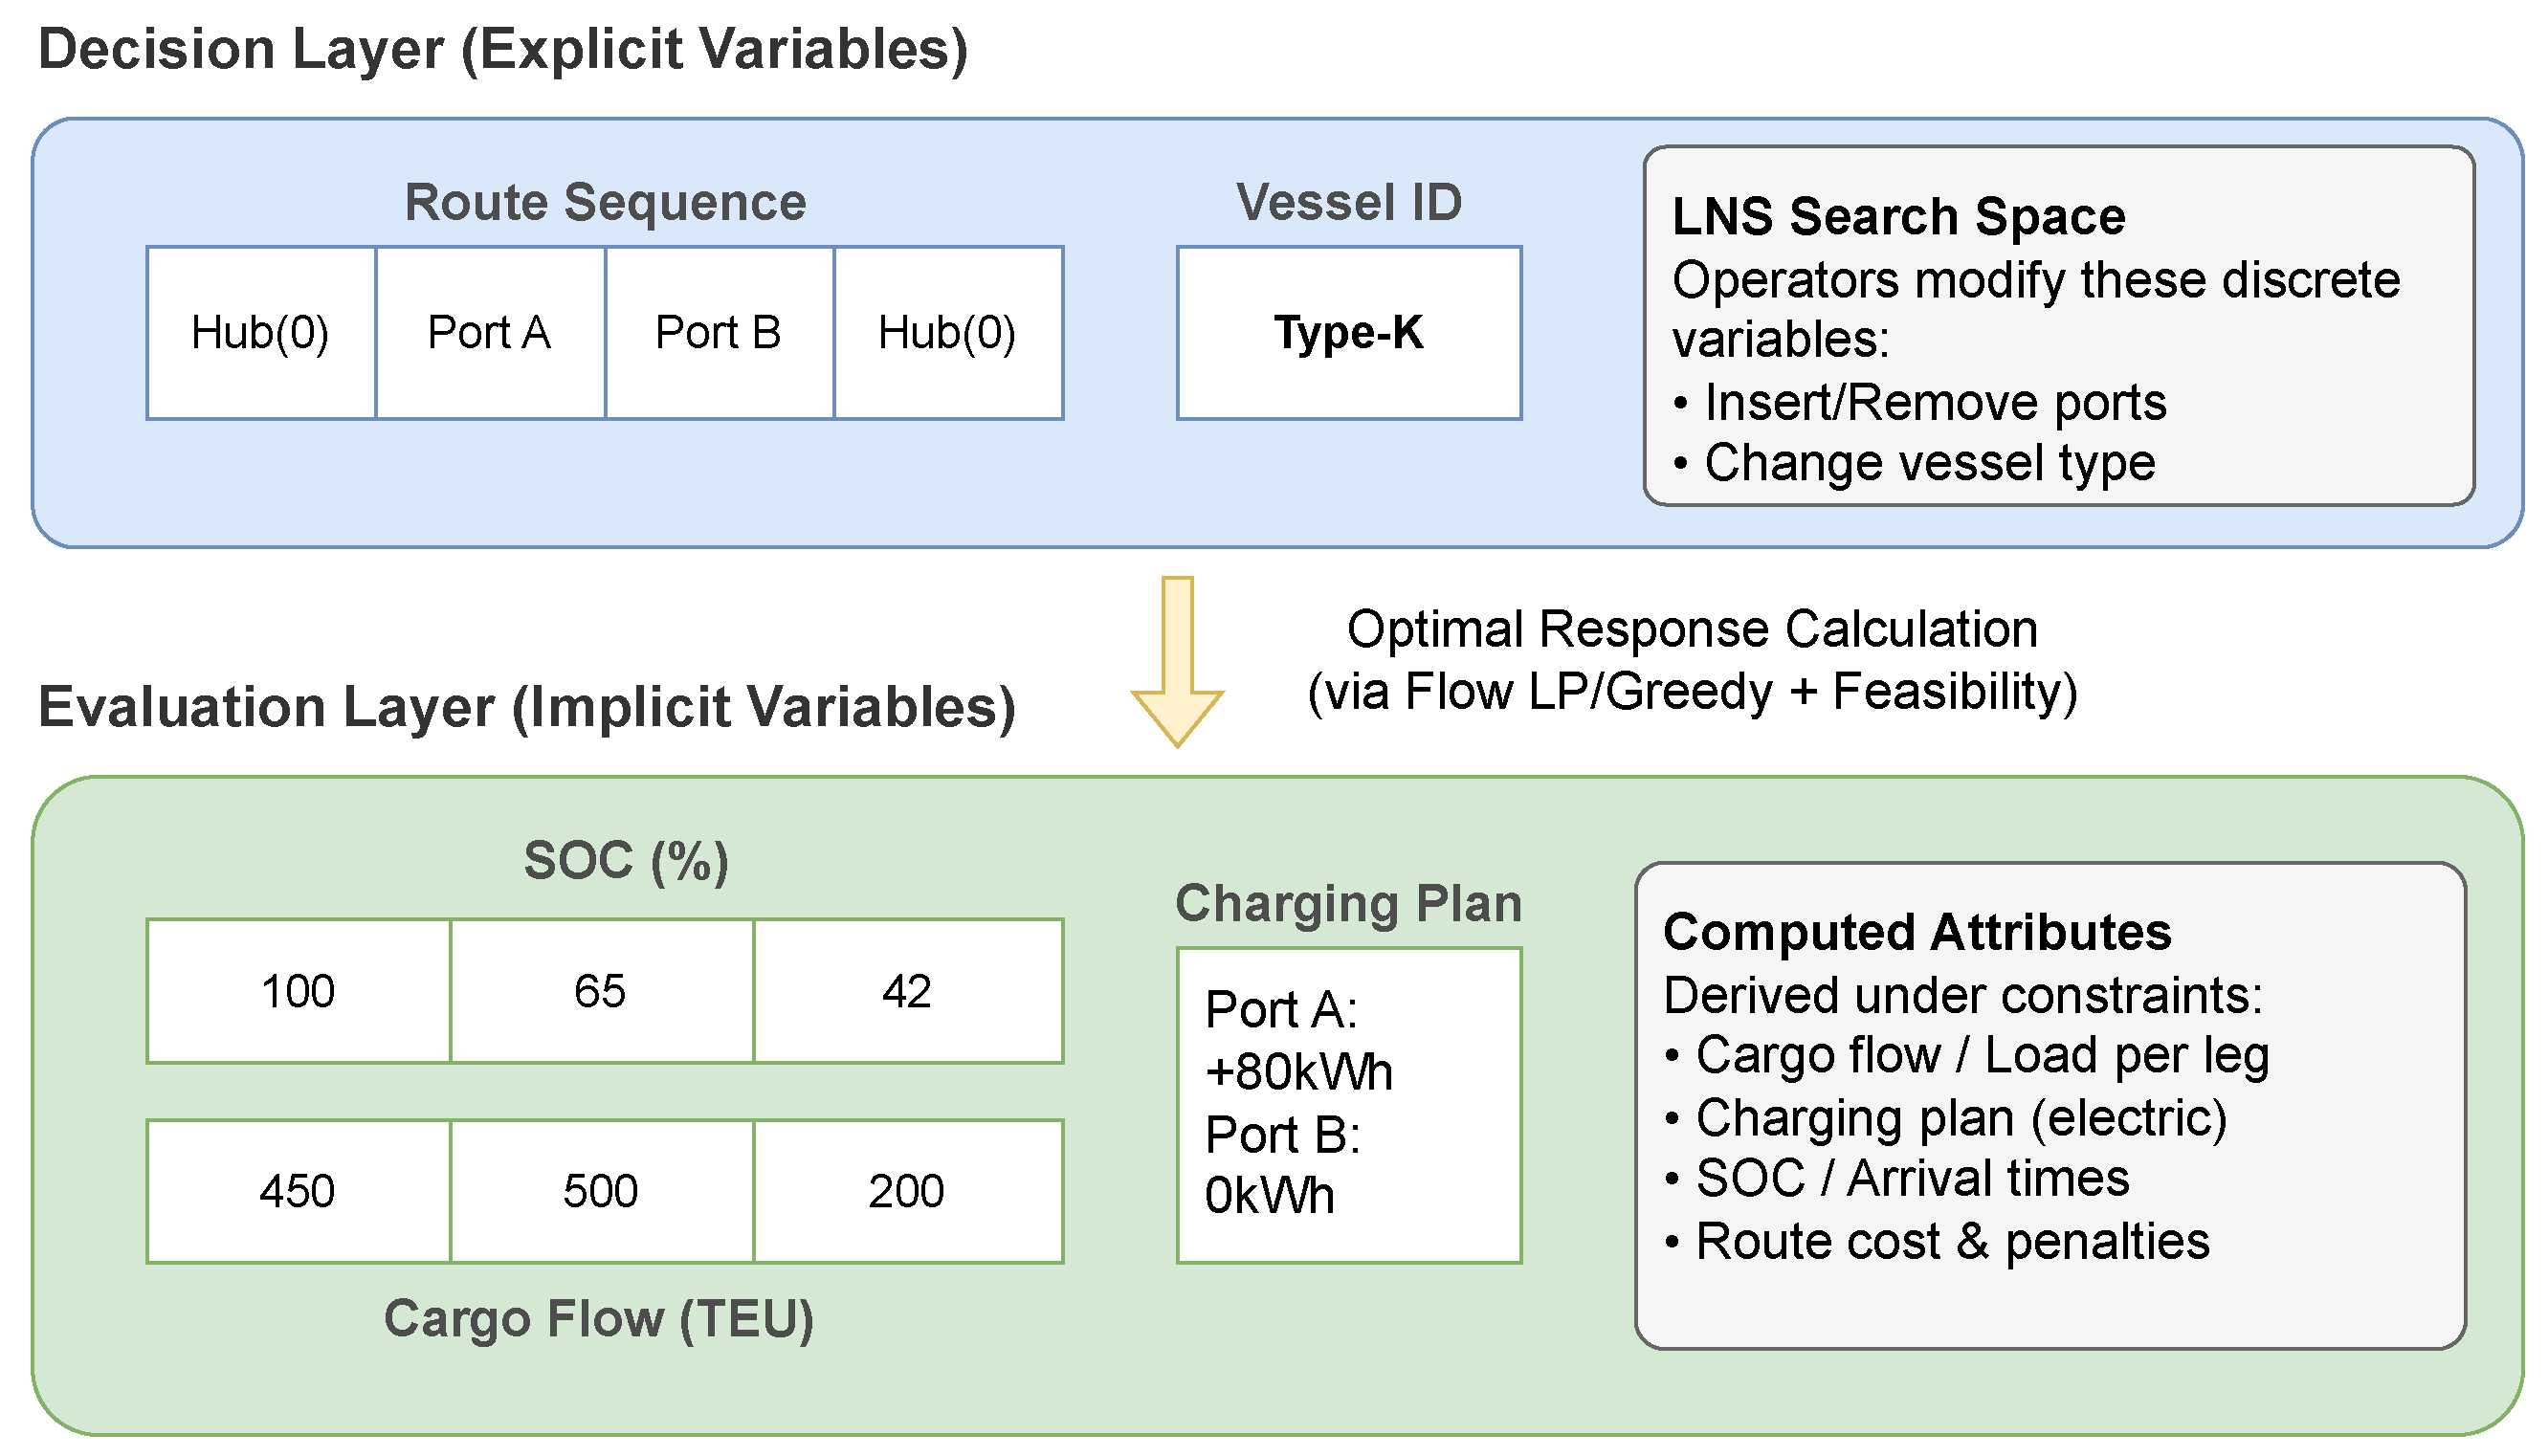This screenshot has width=2548, height=1456.
Task: Click the Computed Attributes heading
Action: [1917, 932]
